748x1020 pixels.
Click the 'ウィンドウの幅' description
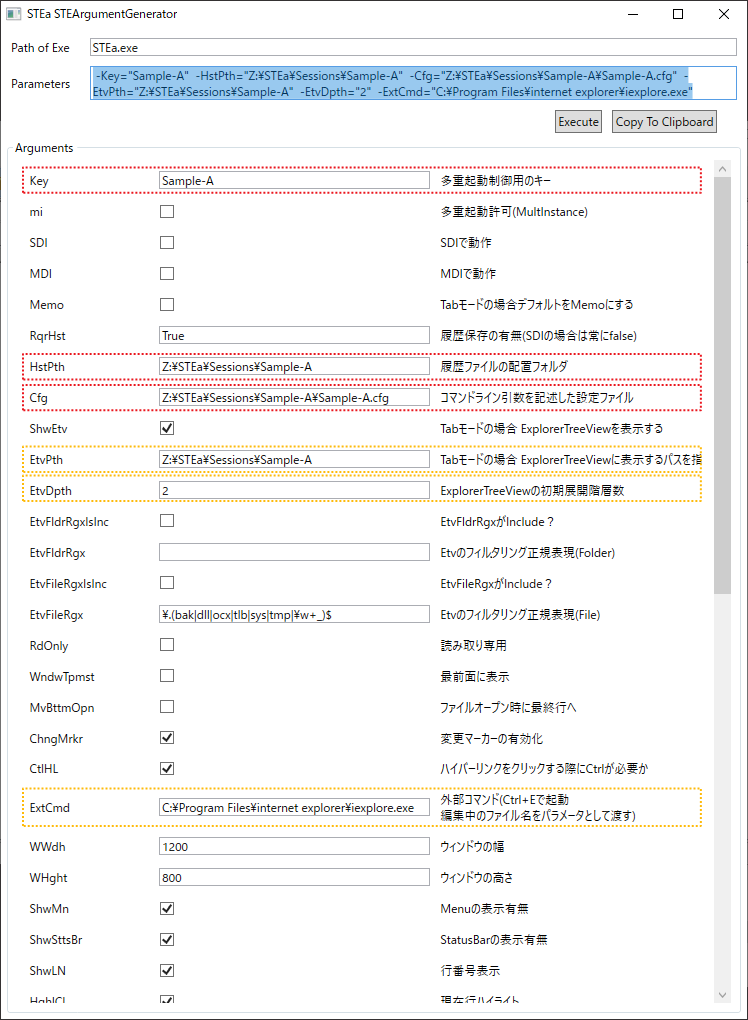472,847
